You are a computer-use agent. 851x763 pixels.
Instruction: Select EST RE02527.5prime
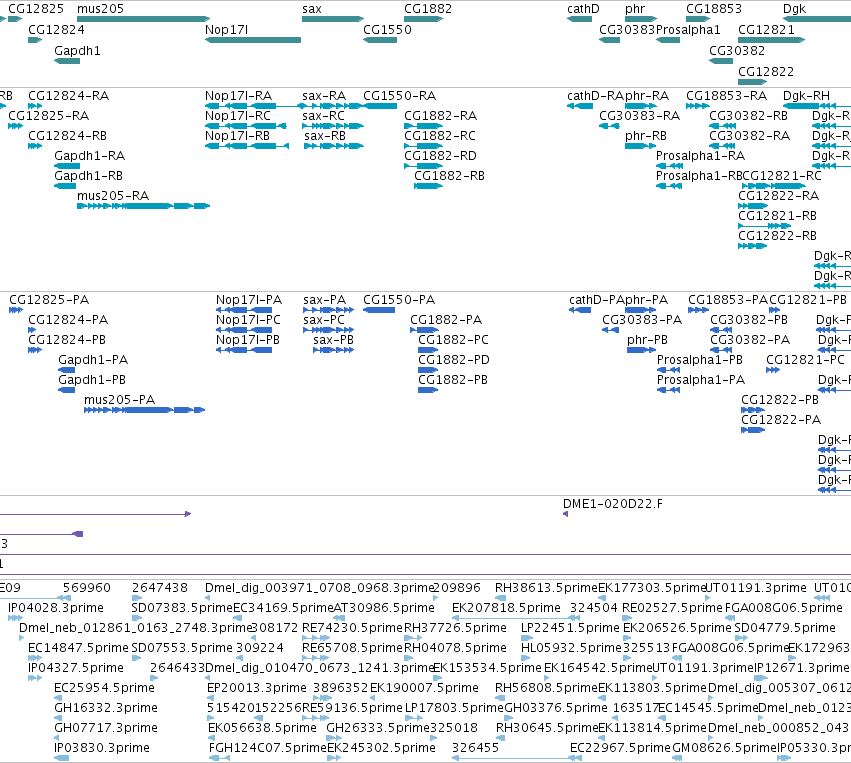pyautogui.click(x=672, y=607)
